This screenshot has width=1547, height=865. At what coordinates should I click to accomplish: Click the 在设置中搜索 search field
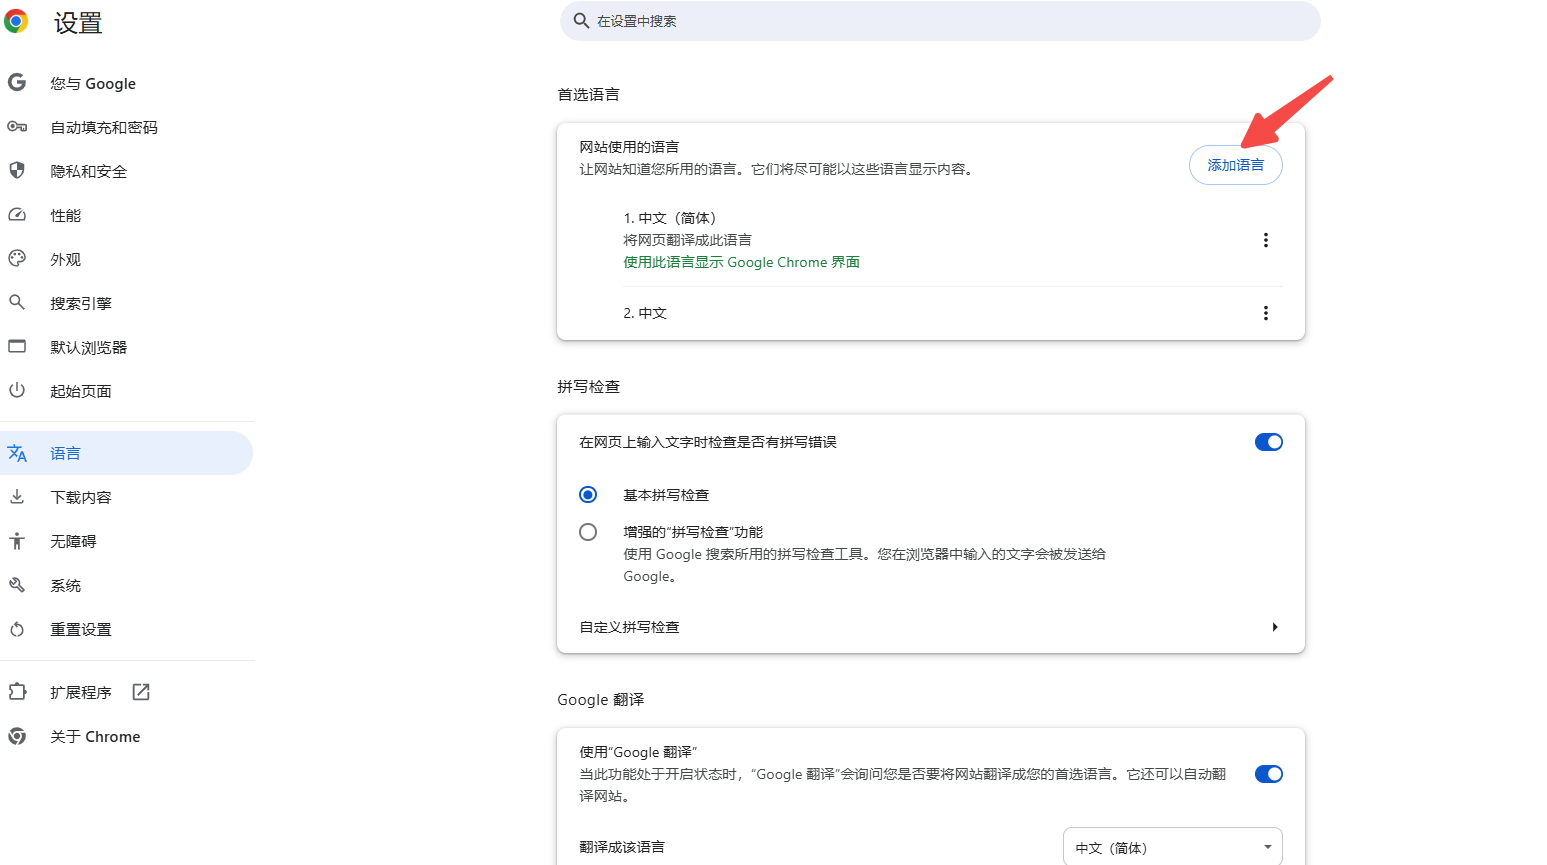(940, 21)
